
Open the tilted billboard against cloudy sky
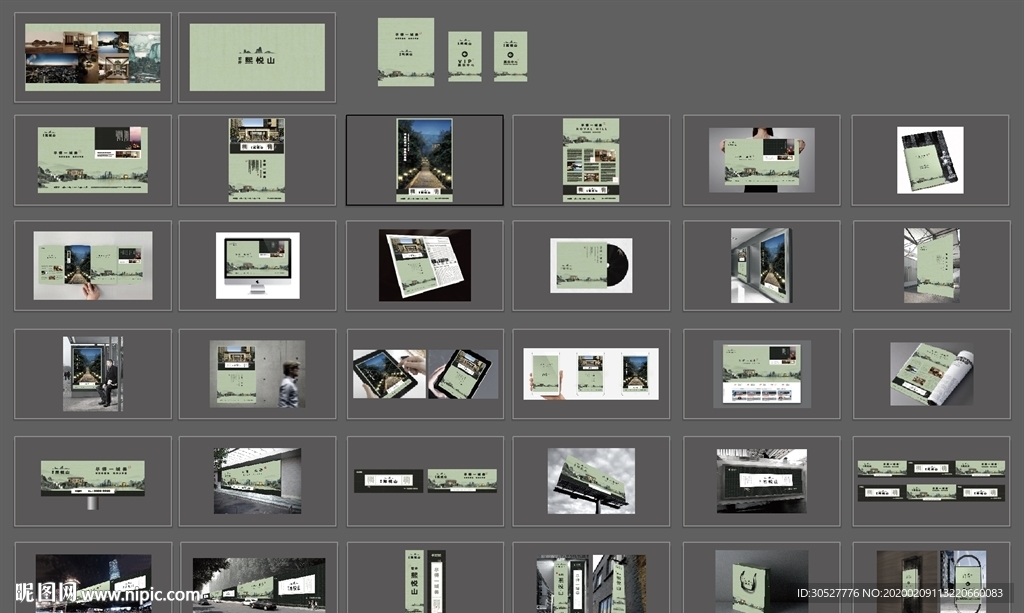[591, 481]
